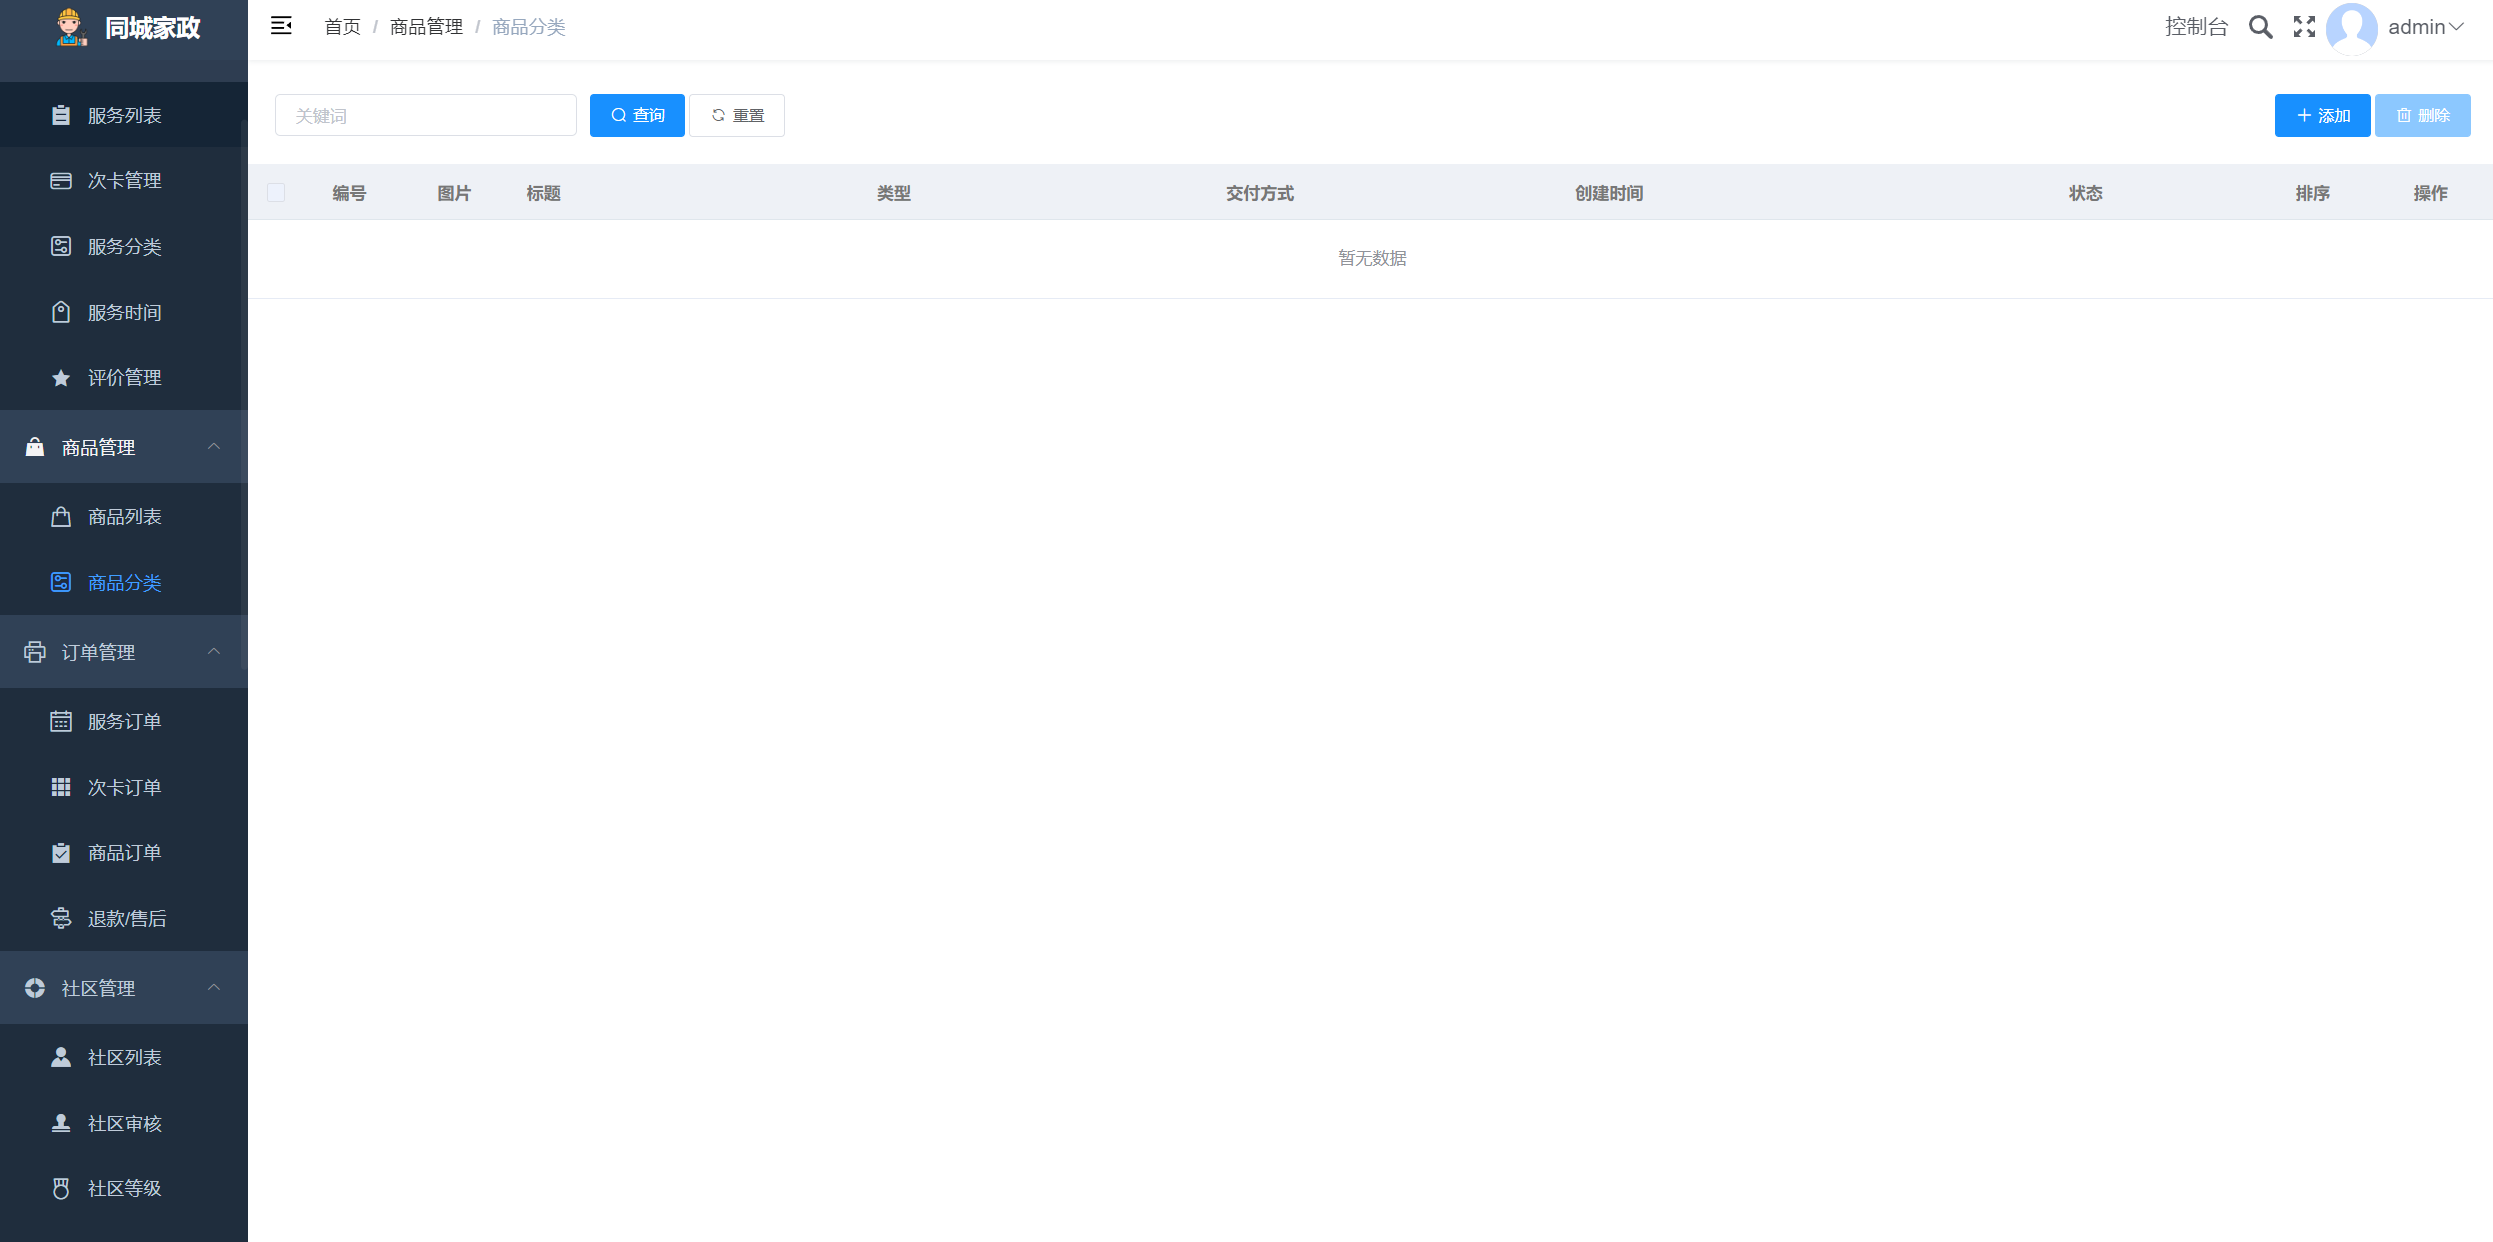Click the star icon for 评价管理
Screen dimensions: 2493x1242
pos(61,378)
